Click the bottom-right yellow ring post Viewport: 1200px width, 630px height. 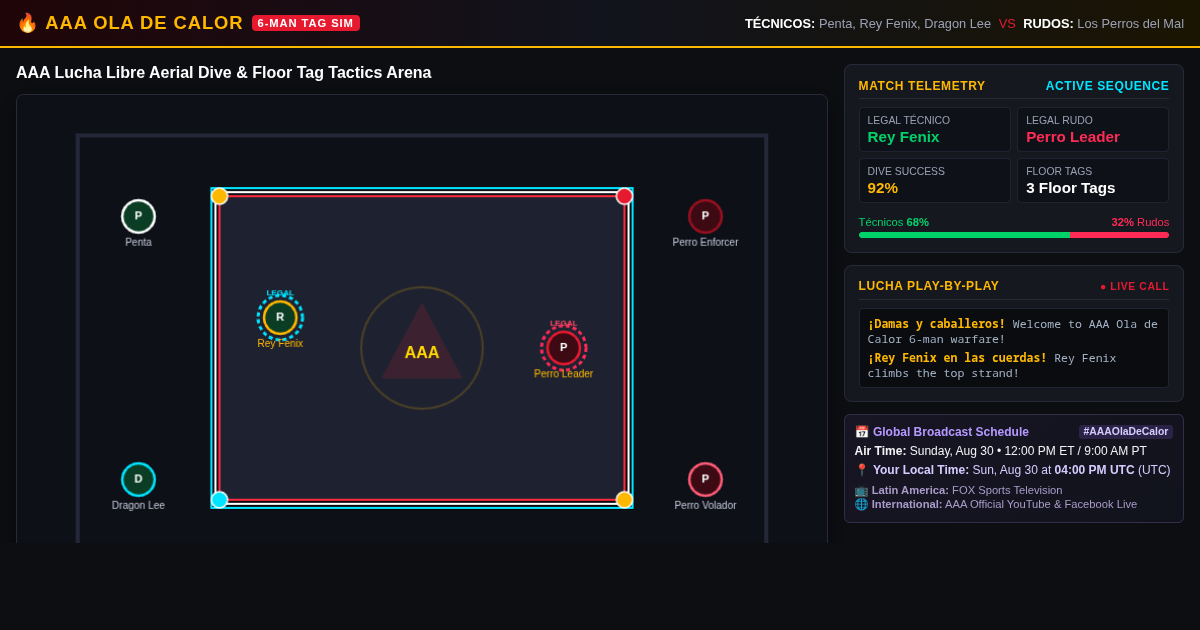pyautogui.click(x=624, y=499)
